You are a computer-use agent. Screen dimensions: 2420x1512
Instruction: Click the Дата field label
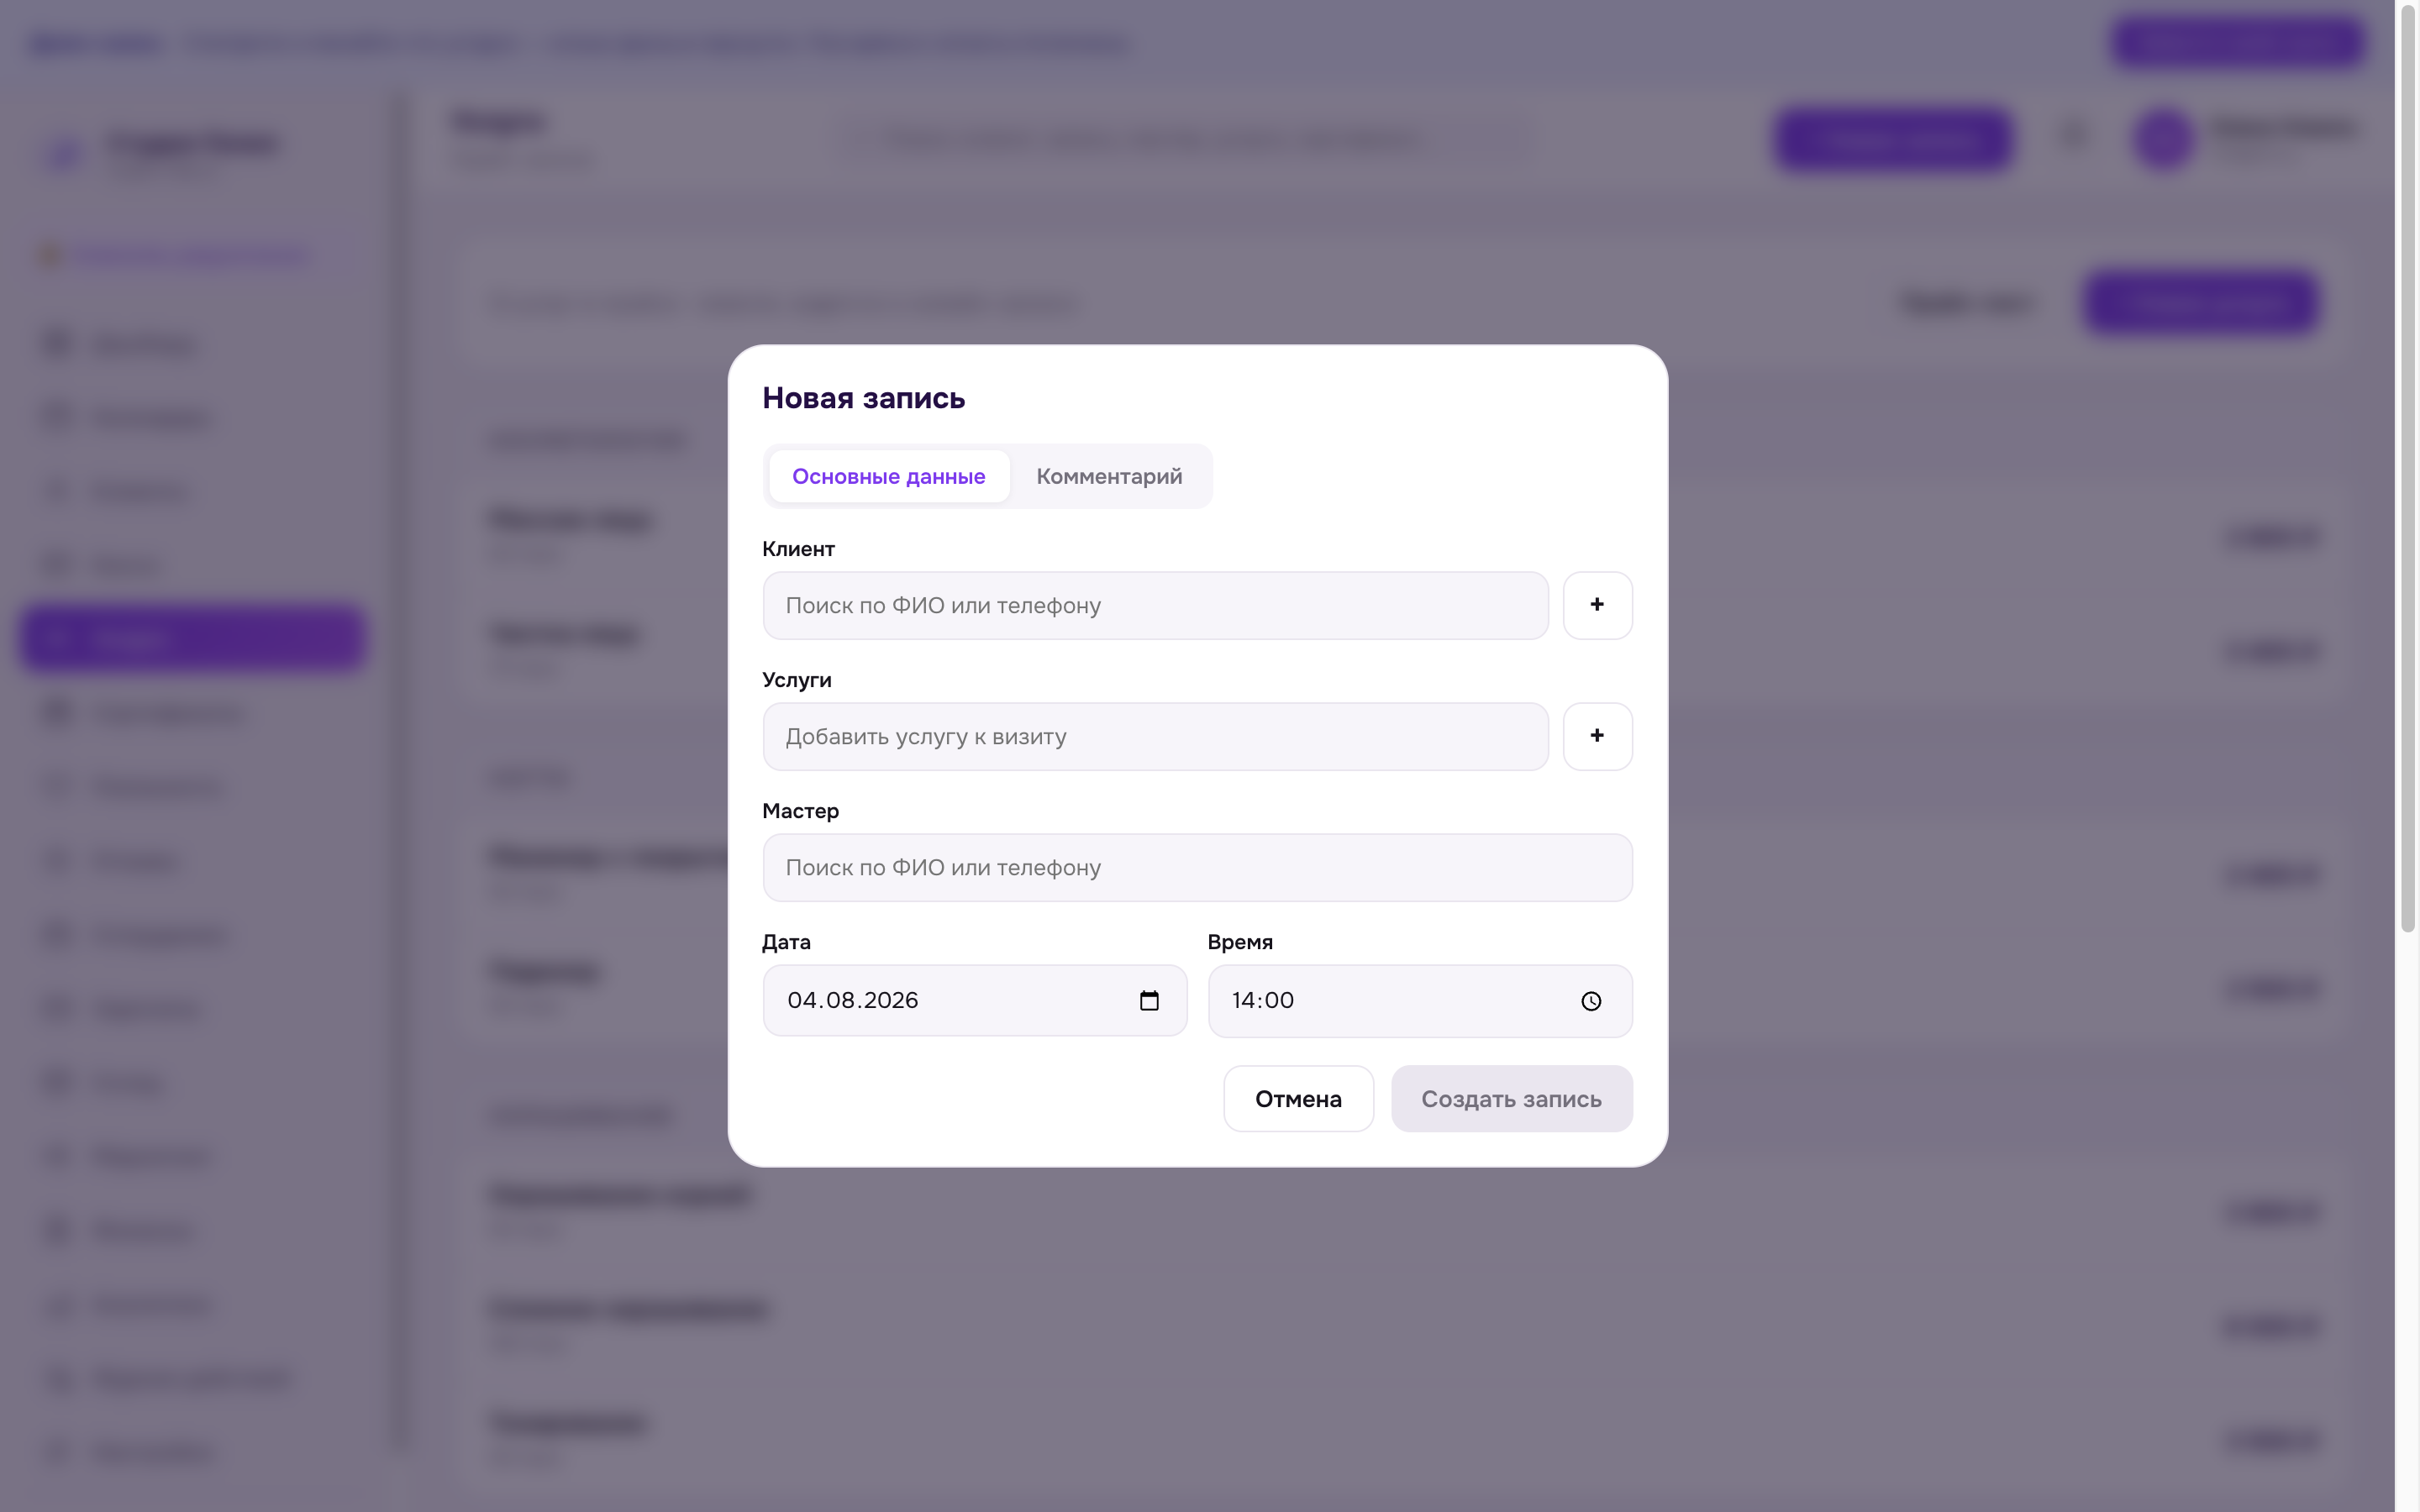[x=786, y=942]
